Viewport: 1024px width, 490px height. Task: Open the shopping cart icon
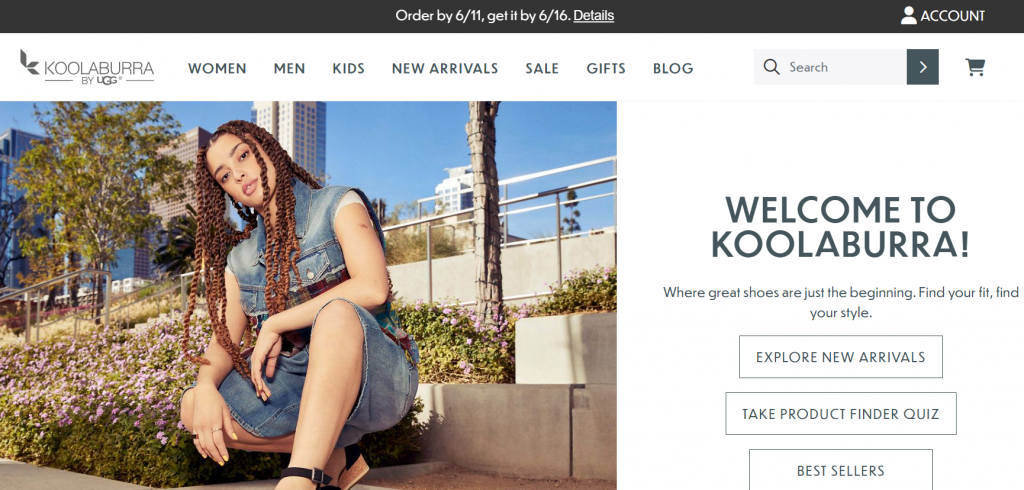pos(975,67)
